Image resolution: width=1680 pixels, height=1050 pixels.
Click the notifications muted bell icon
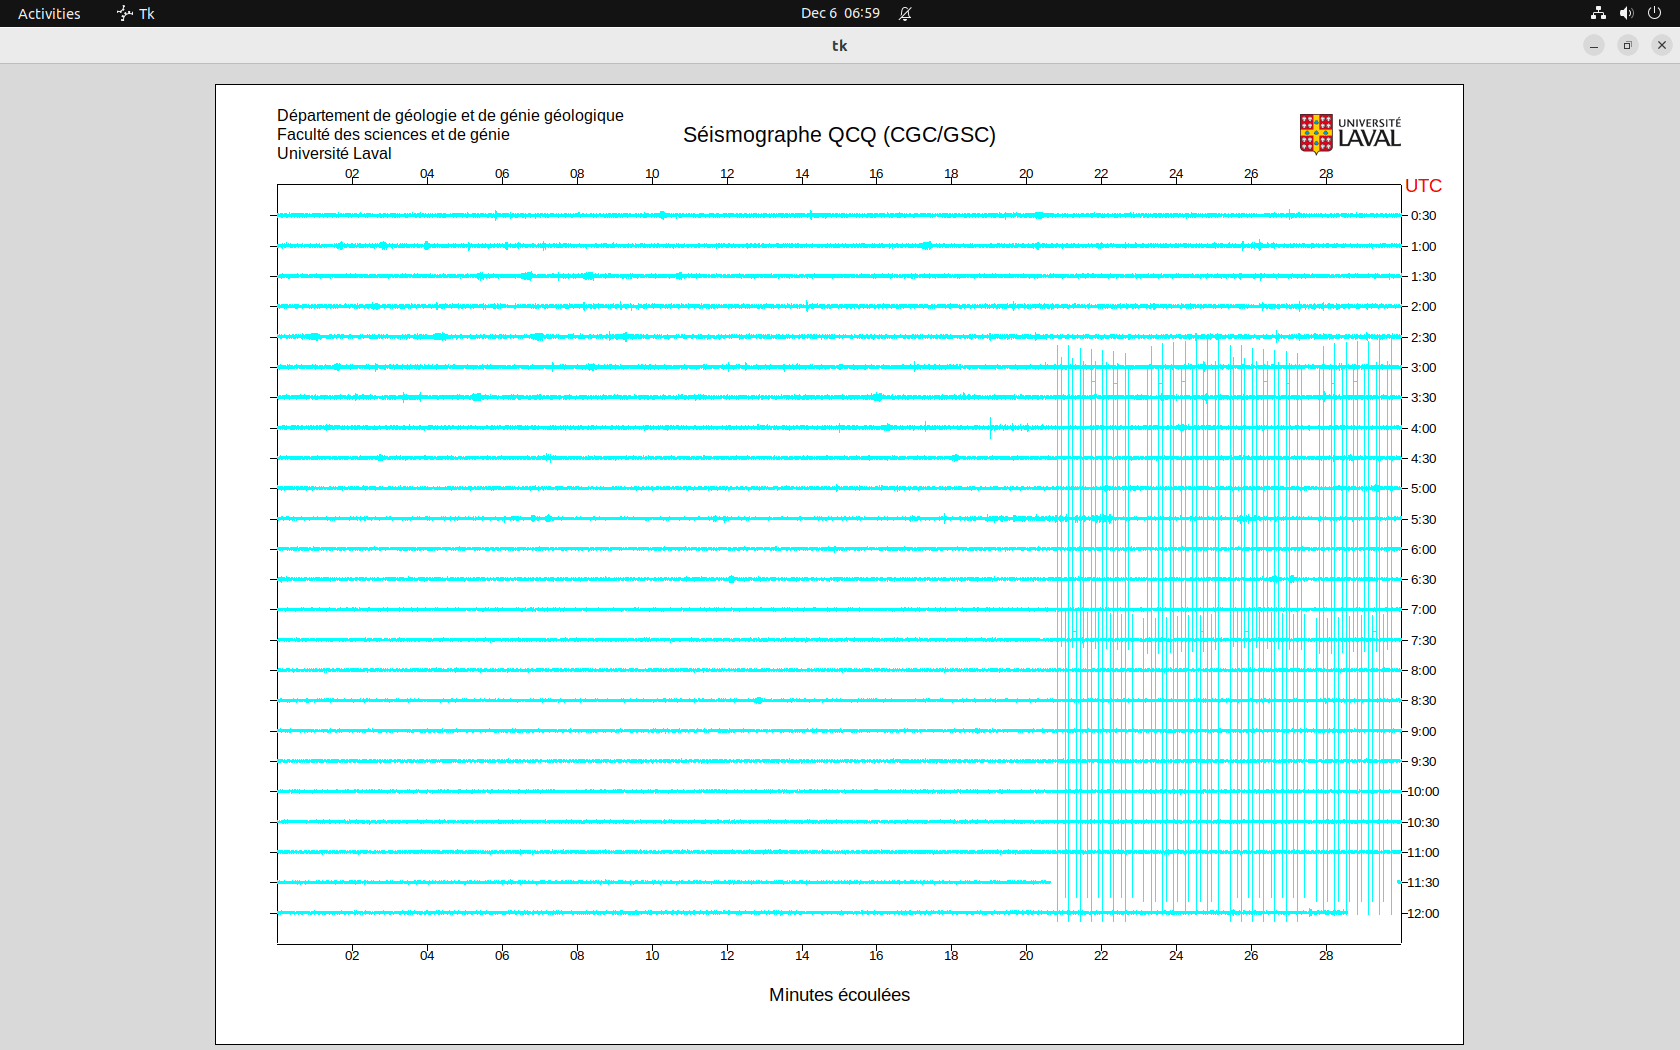(905, 13)
